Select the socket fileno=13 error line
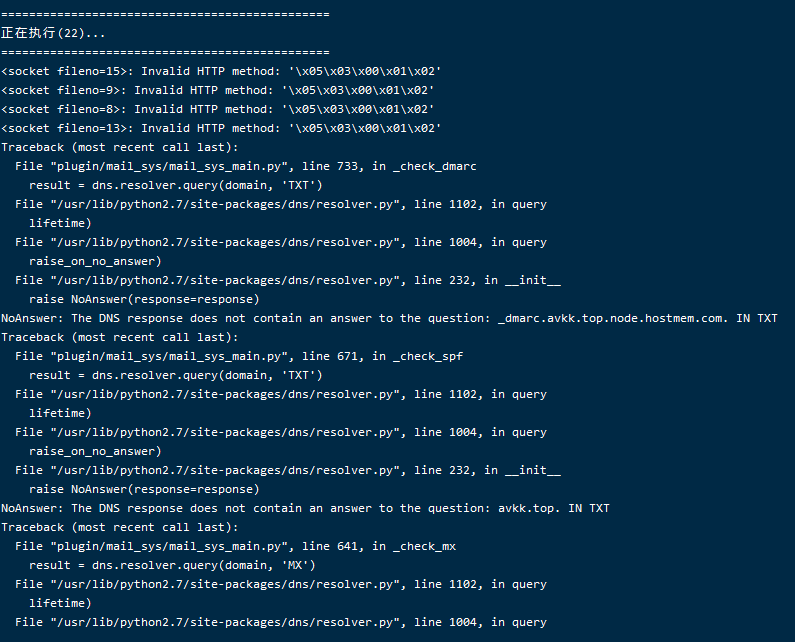Image resolution: width=795 pixels, height=642 pixels. (x=221, y=128)
